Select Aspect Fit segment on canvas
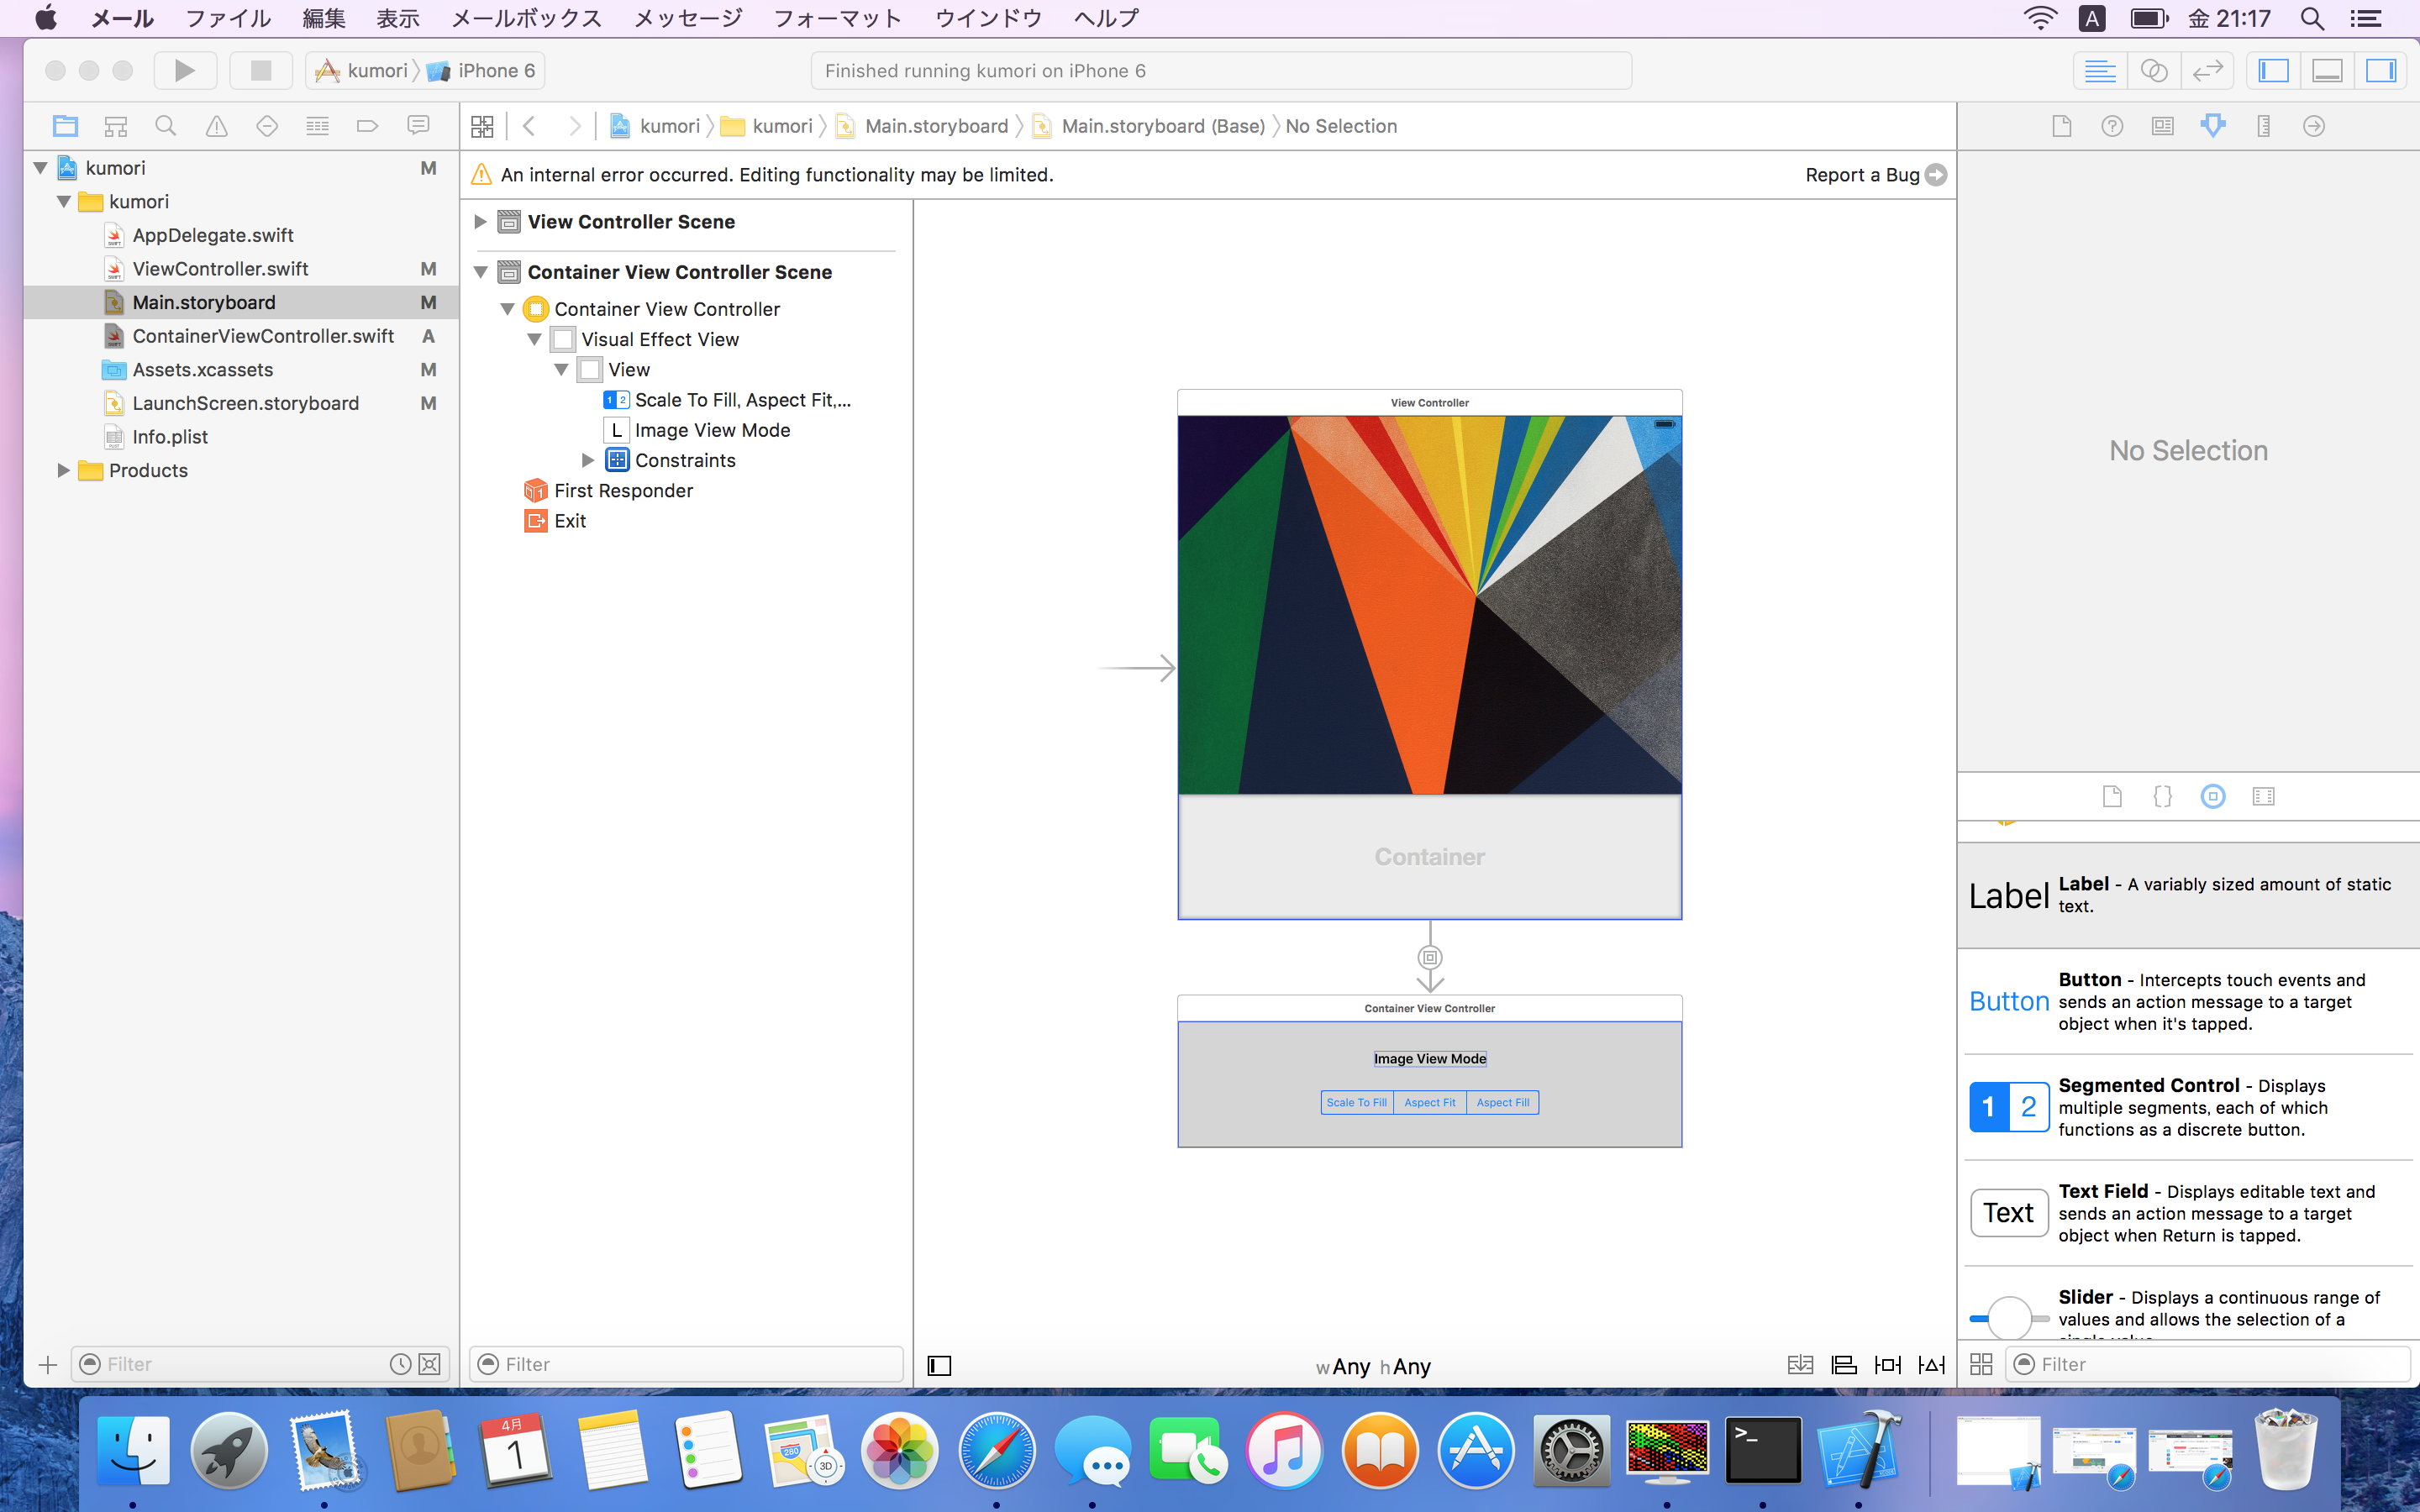This screenshot has width=2420, height=1512. (x=1429, y=1102)
